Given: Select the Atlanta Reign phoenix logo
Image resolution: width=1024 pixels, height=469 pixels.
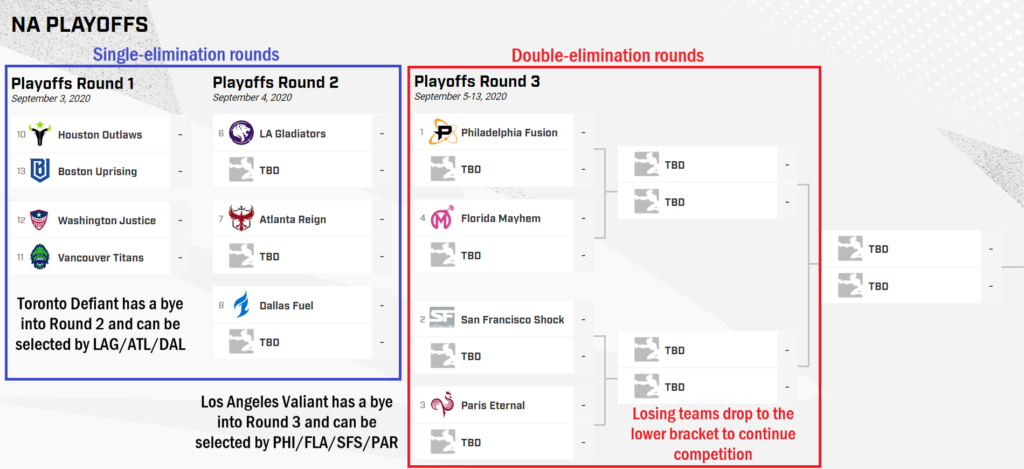Looking at the screenshot, I should tap(242, 219).
